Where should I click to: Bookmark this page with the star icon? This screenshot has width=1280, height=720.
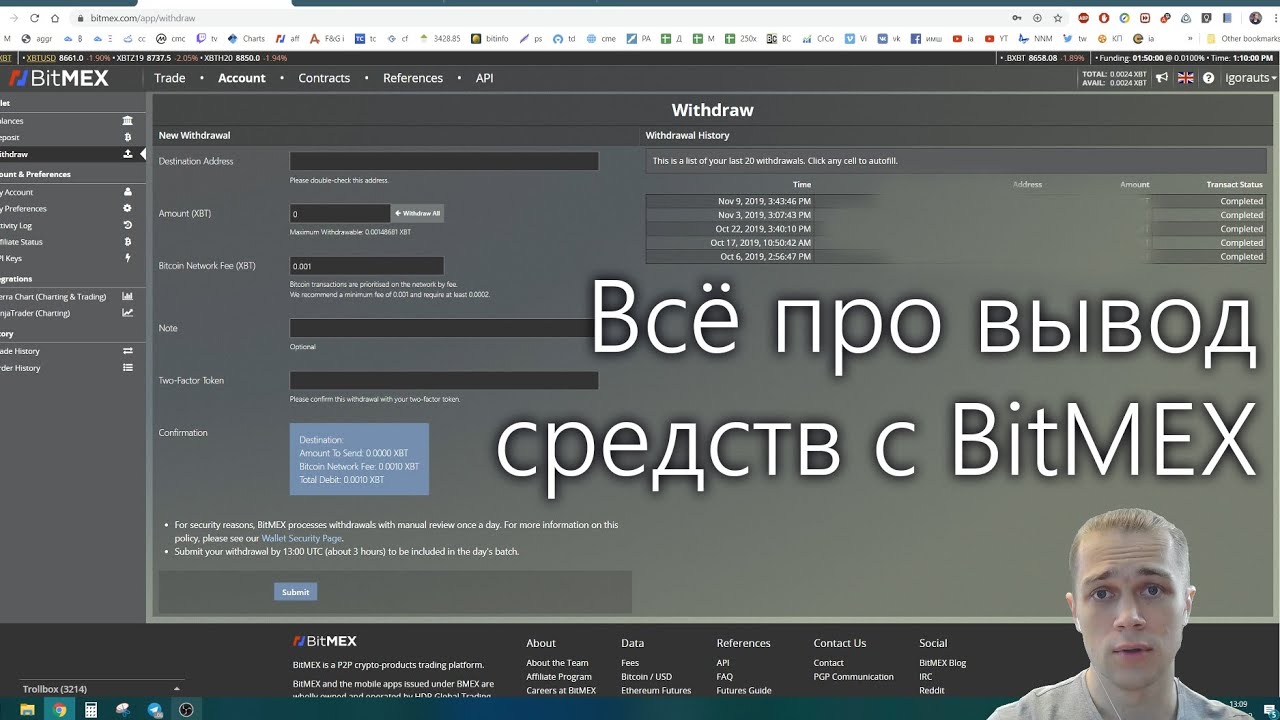[1058, 18]
